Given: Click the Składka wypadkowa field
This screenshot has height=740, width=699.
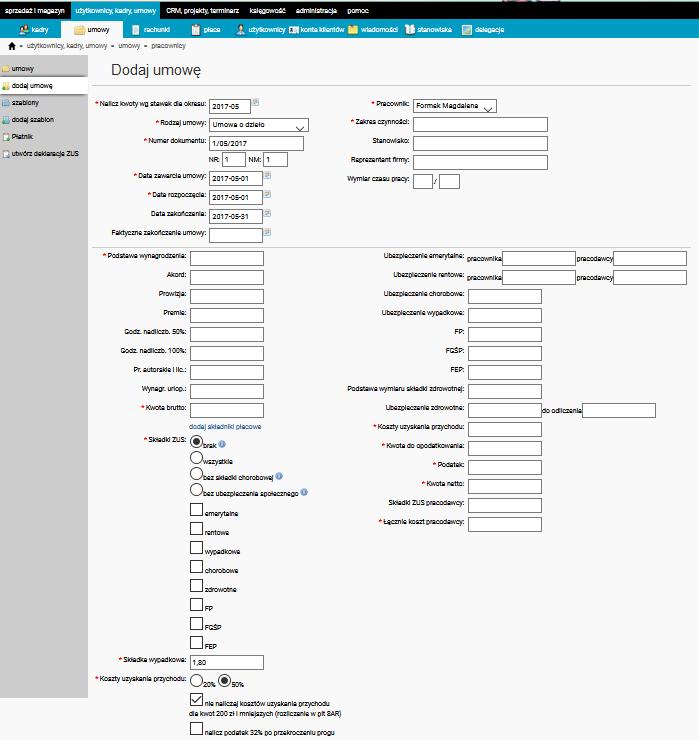Looking at the screenshot, I should [x=227, y=662].
